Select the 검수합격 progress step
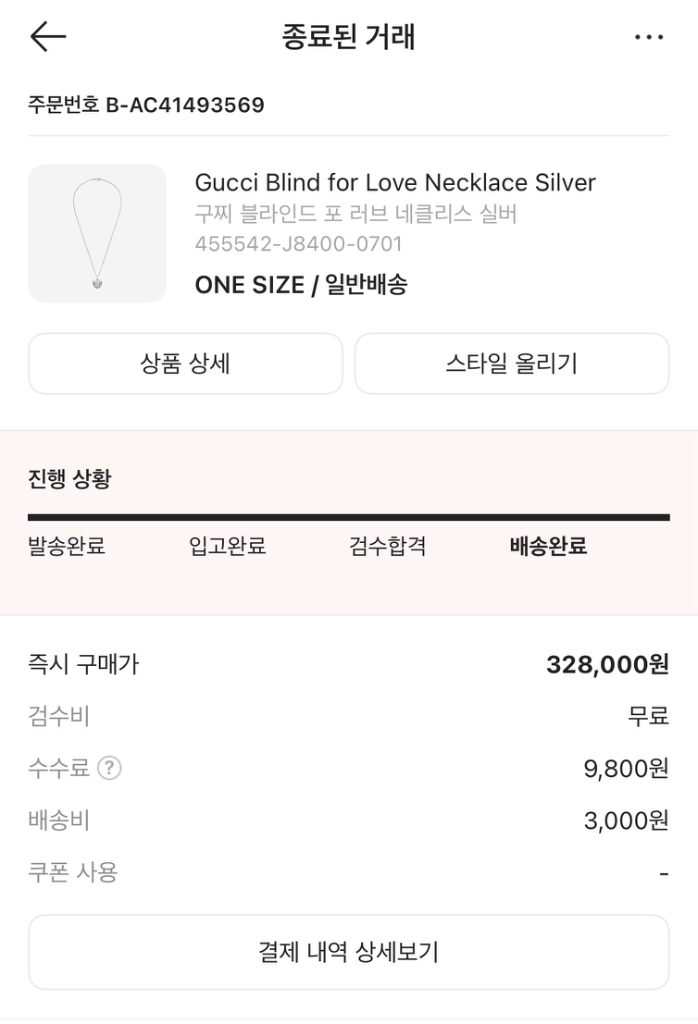The height and width of the screenshot is (1024, 698). 387,547
